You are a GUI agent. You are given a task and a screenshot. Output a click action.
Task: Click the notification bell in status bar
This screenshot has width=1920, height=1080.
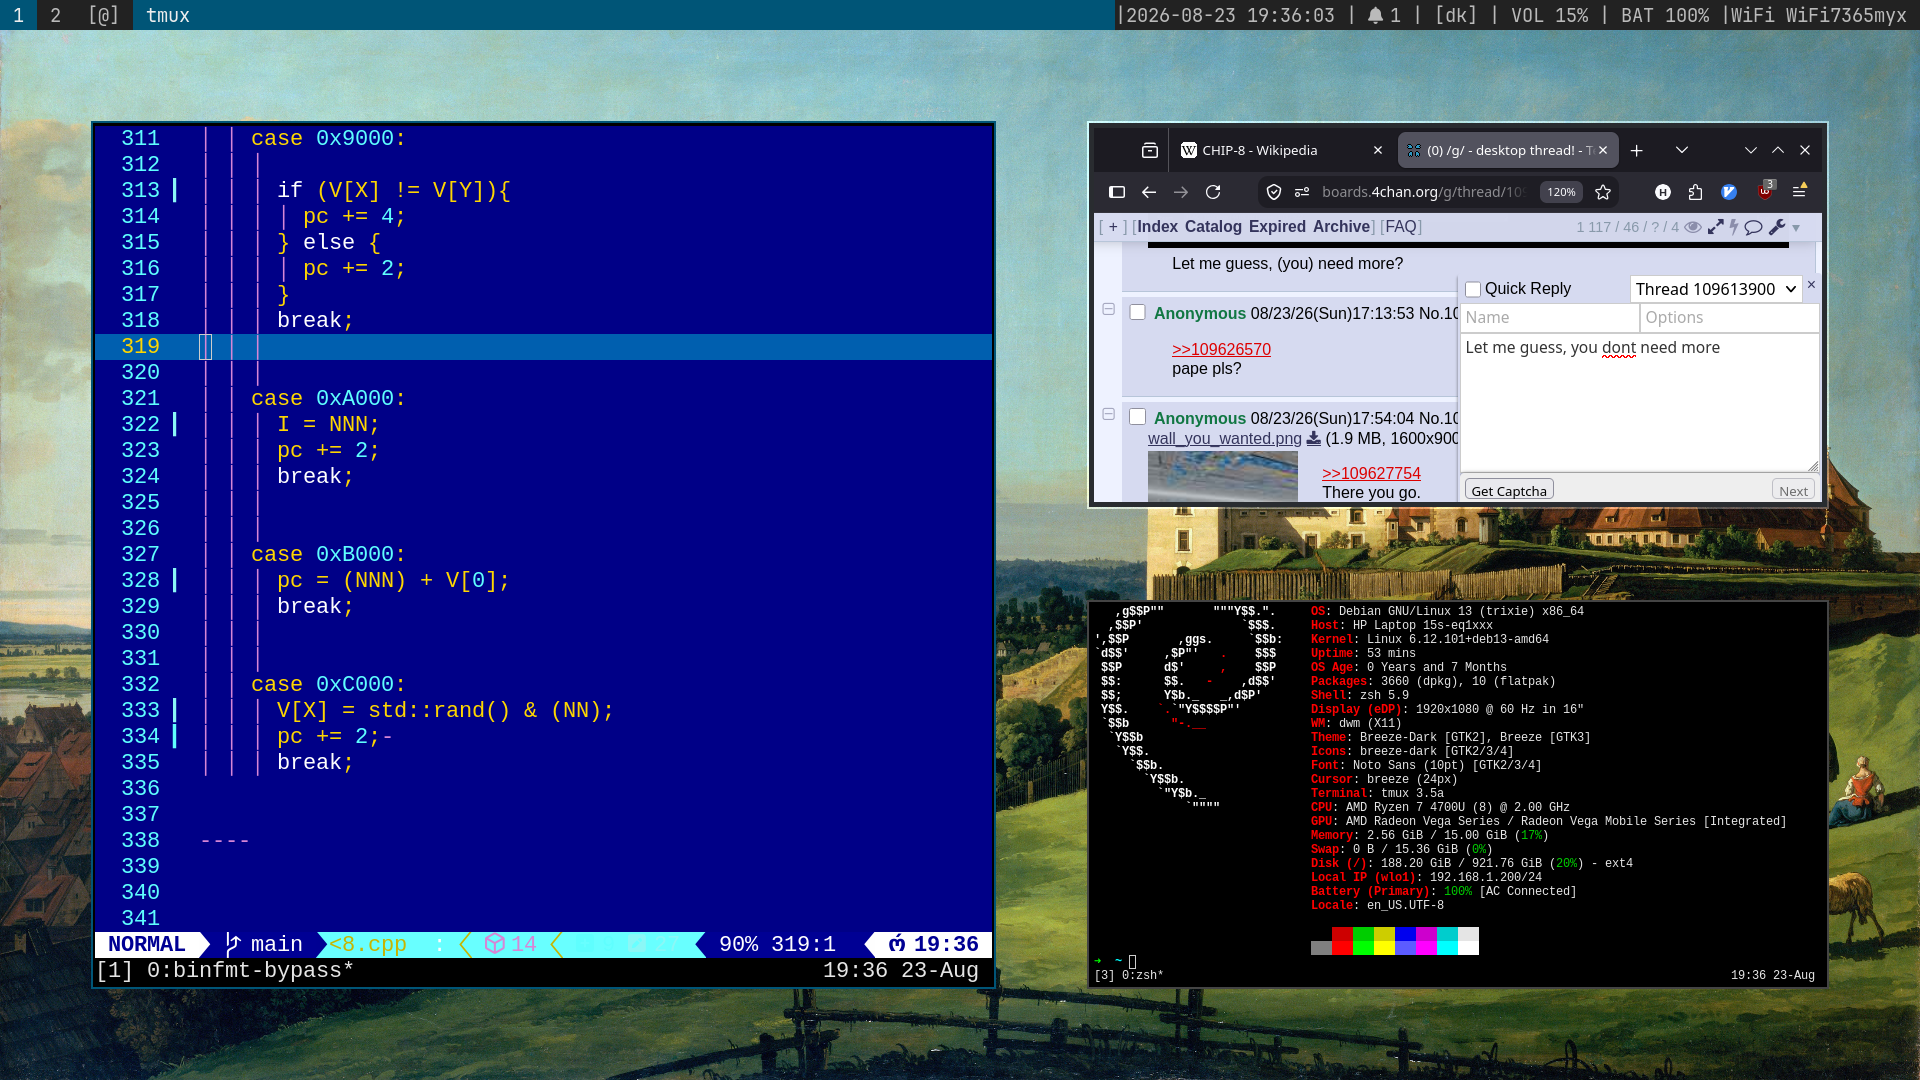(1376, 15)
